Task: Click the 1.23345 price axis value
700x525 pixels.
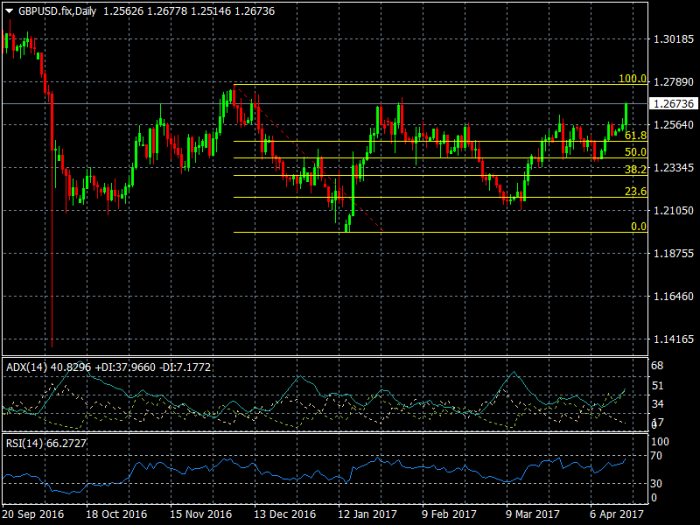Action: [673, 168]
